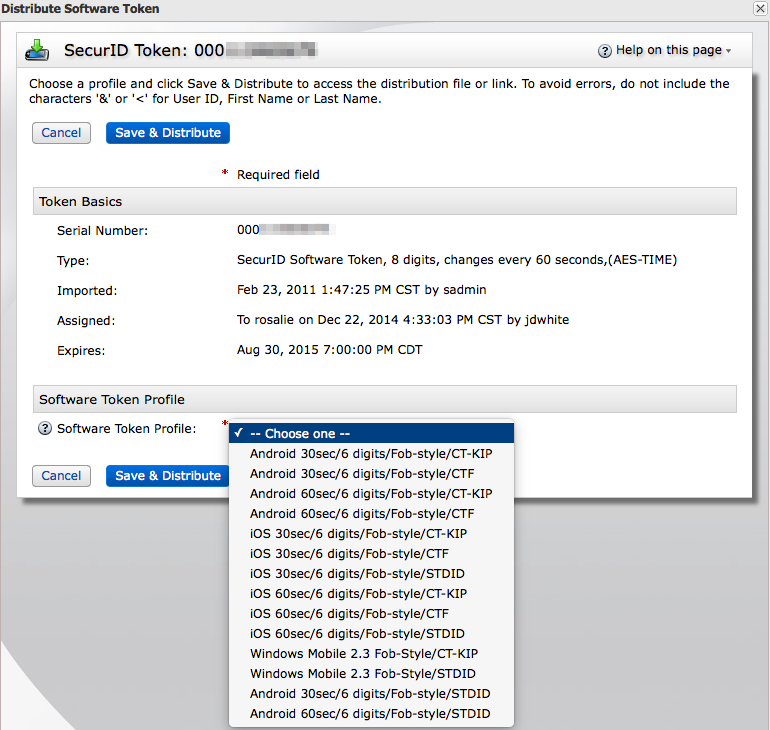
Task: Click the Type value SecurID Software Token text
Action: tap(457, 260)
